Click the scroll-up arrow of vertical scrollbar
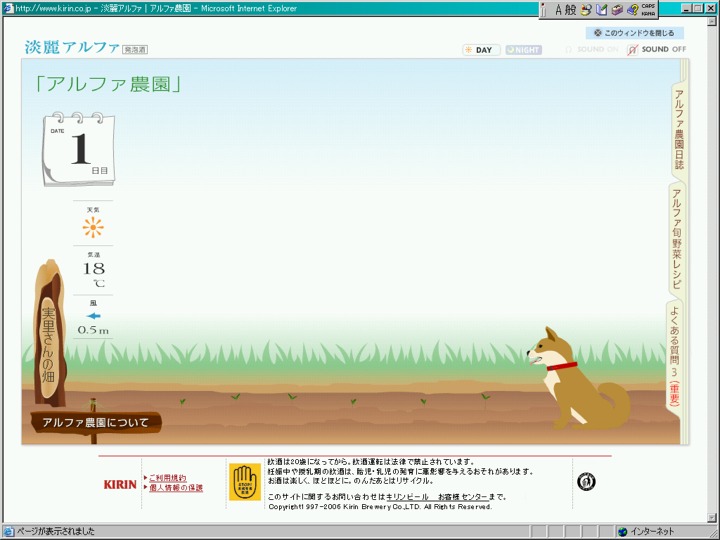720x540 pixels. tap(712, 22)
